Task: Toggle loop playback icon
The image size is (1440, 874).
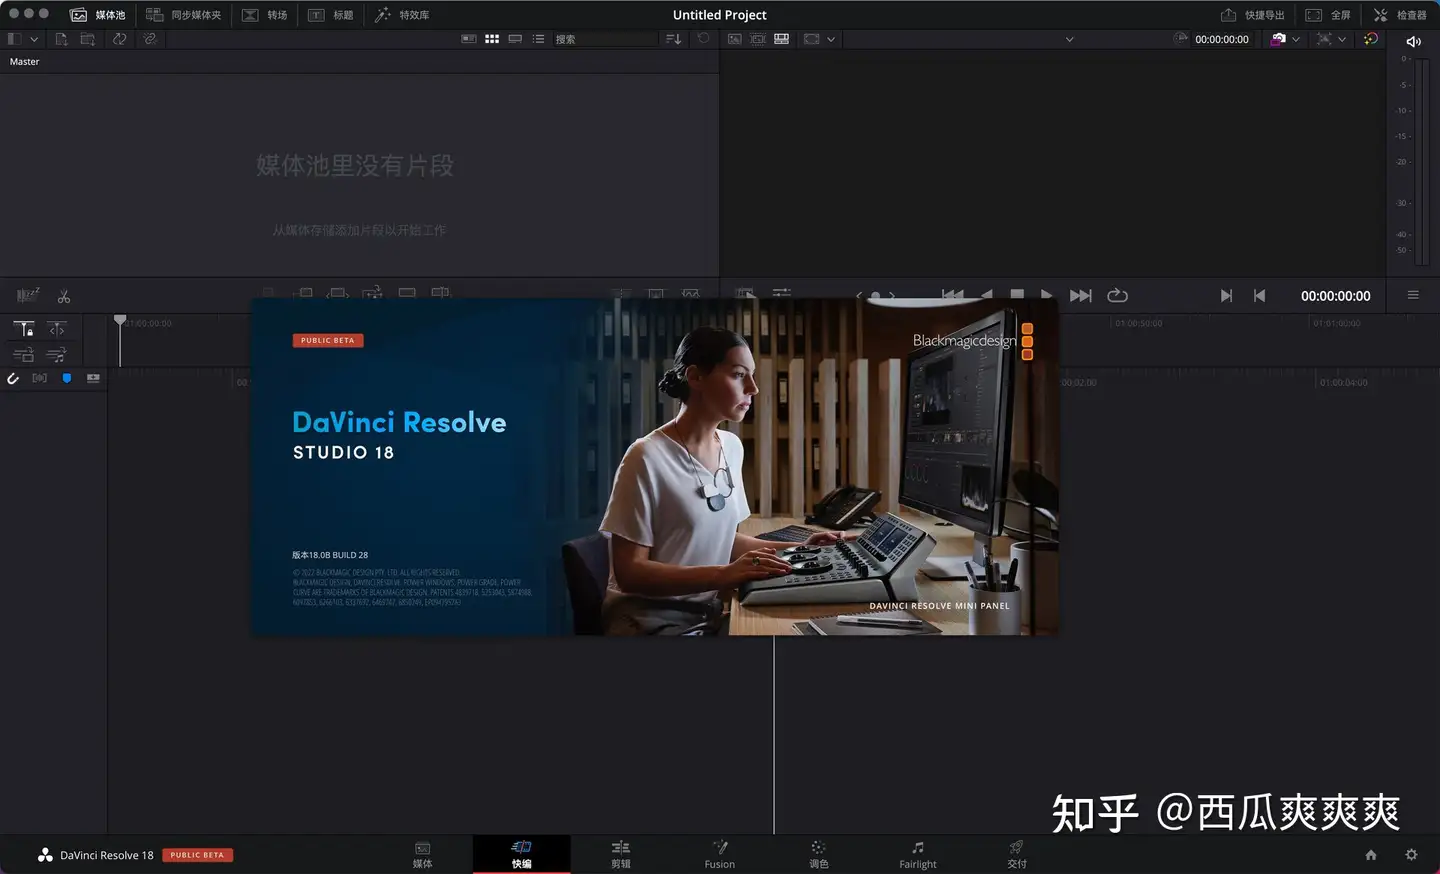Action: coord(1118,296)
